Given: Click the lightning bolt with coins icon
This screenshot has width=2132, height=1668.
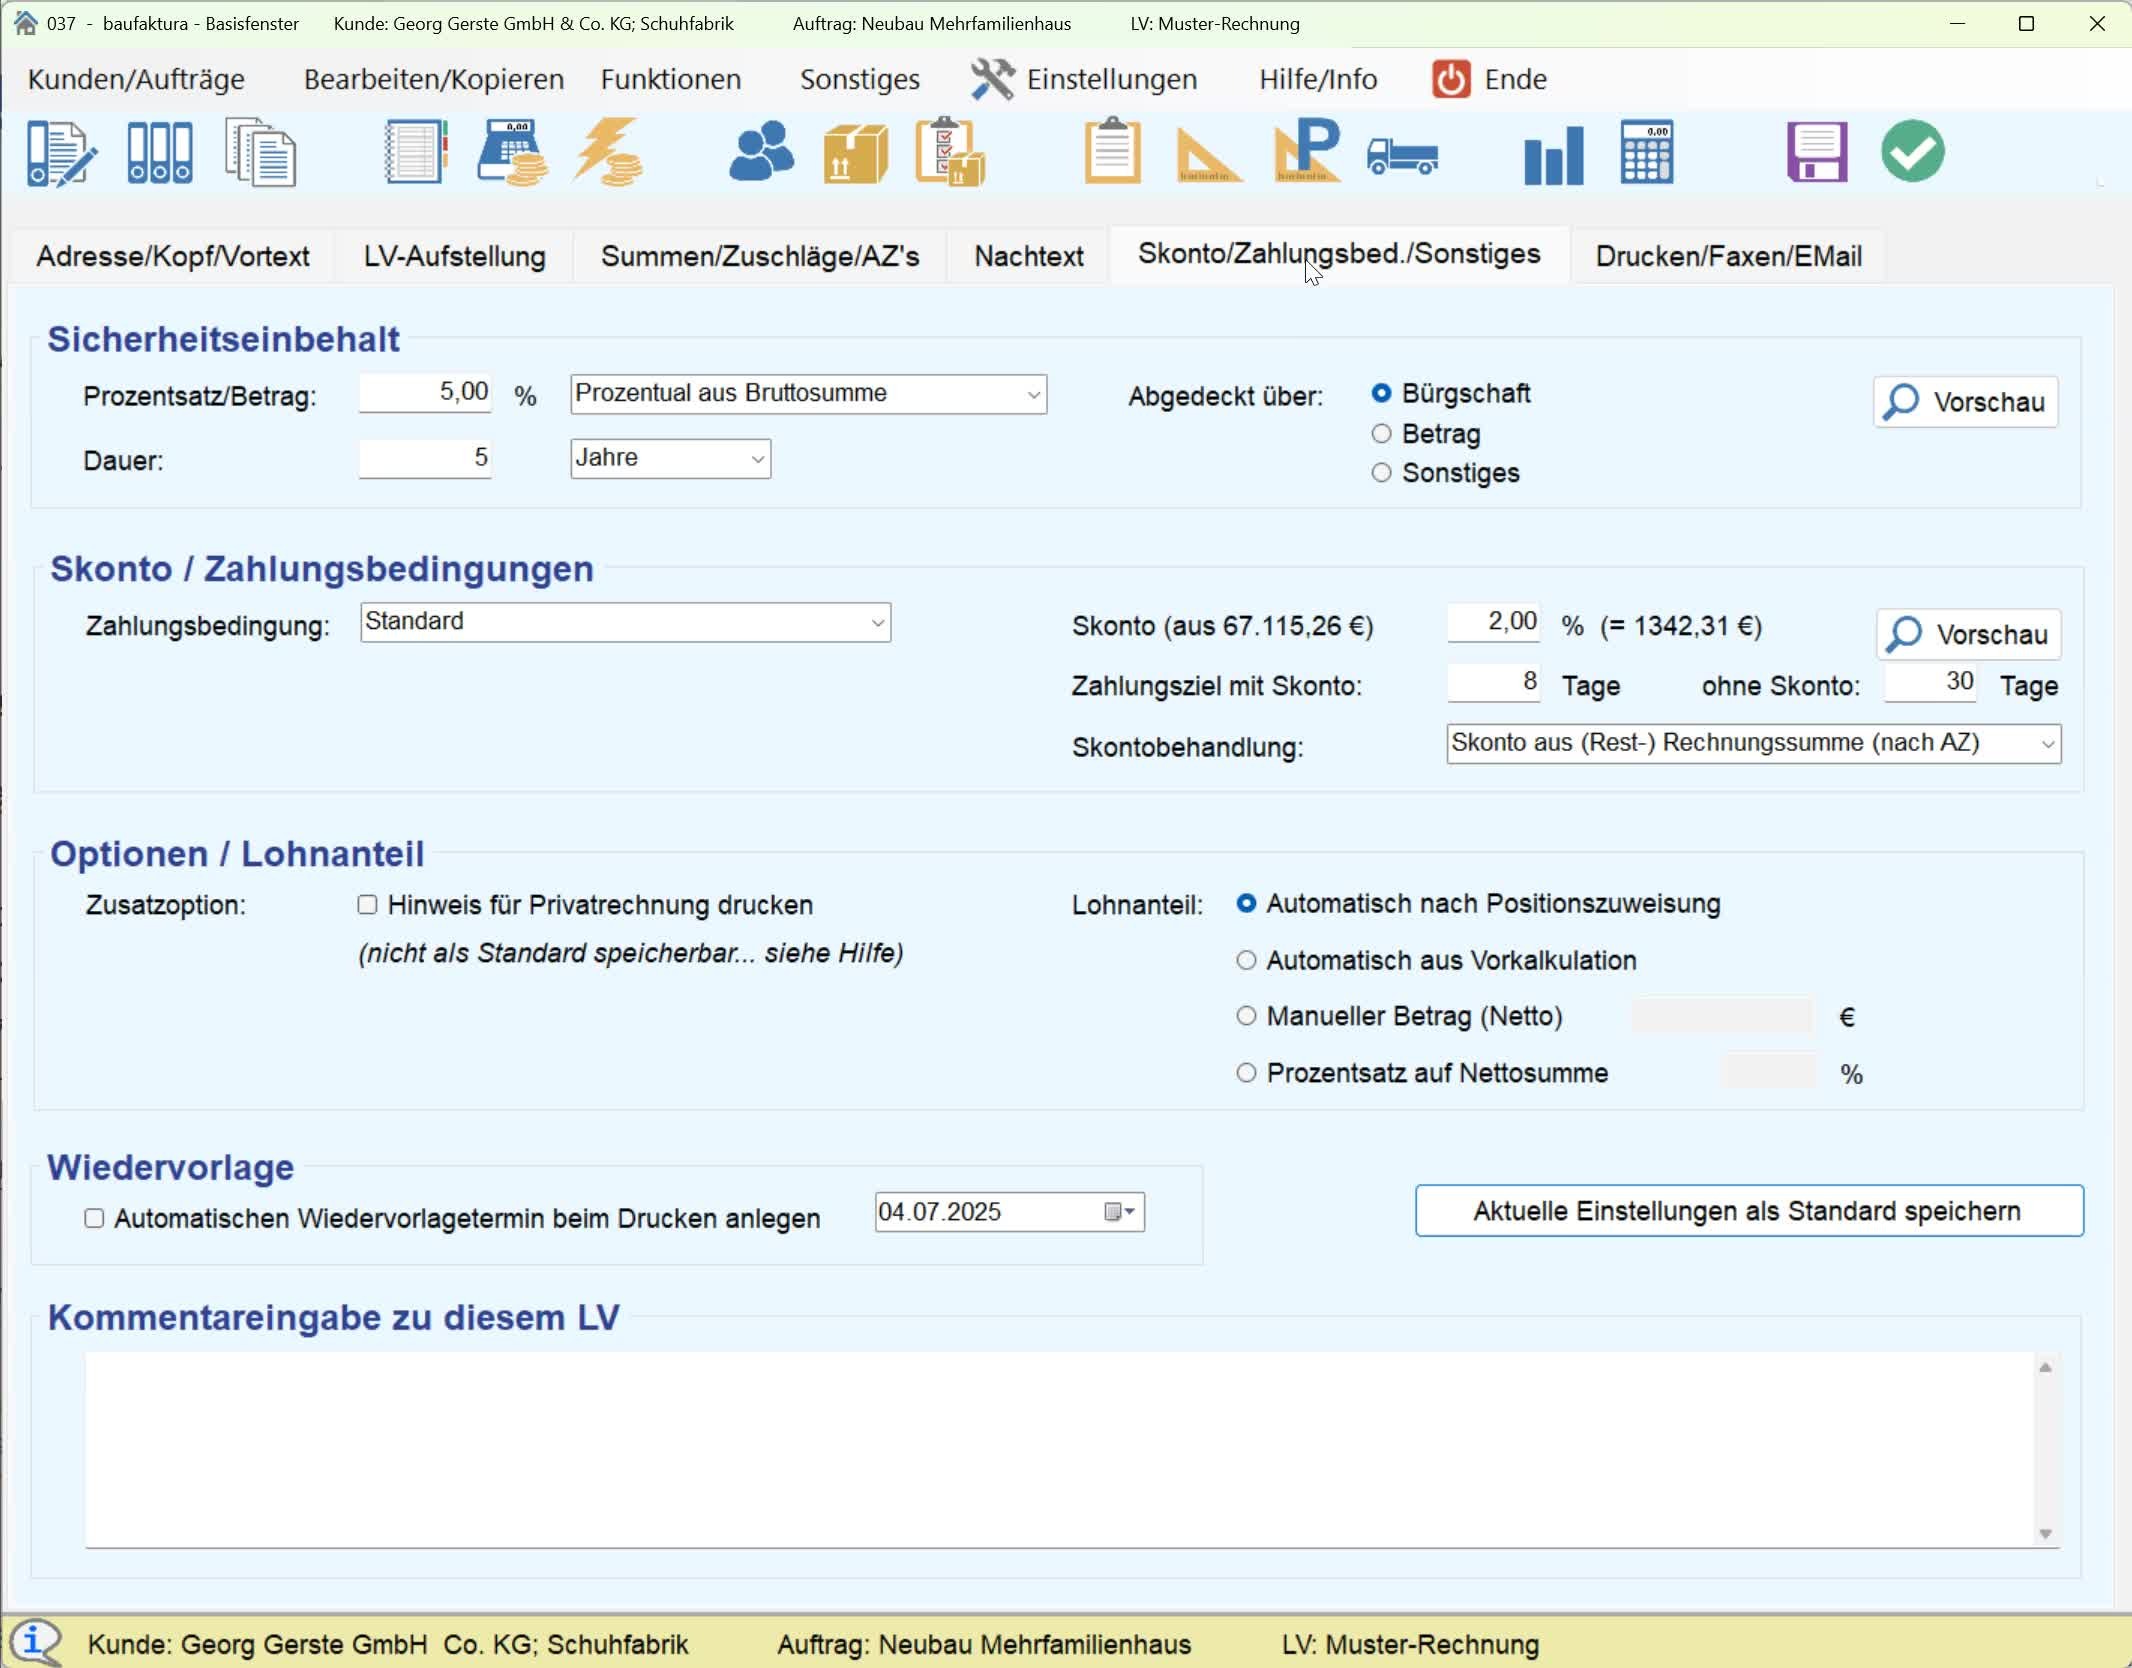Looking at the screenshot, I should click(x=609, y=152).
